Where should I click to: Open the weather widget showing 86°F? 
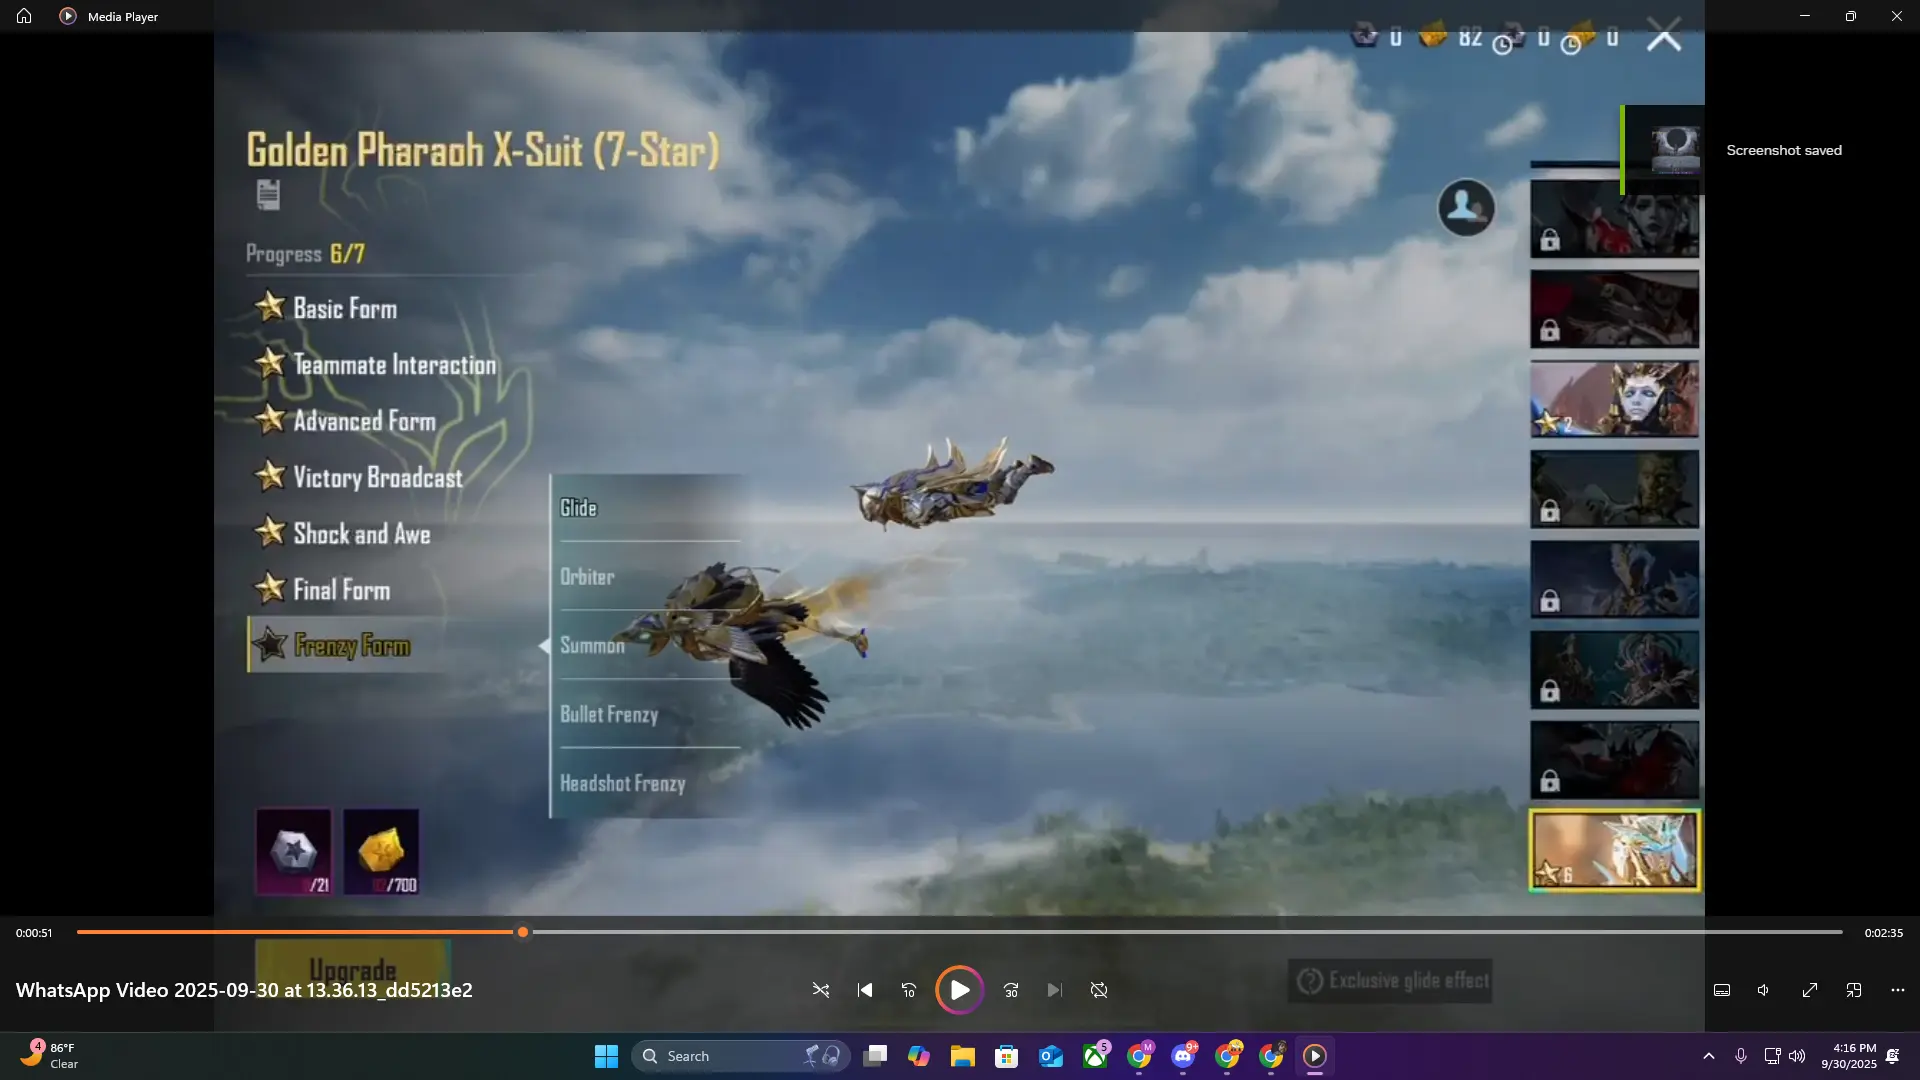(48, 1056)
